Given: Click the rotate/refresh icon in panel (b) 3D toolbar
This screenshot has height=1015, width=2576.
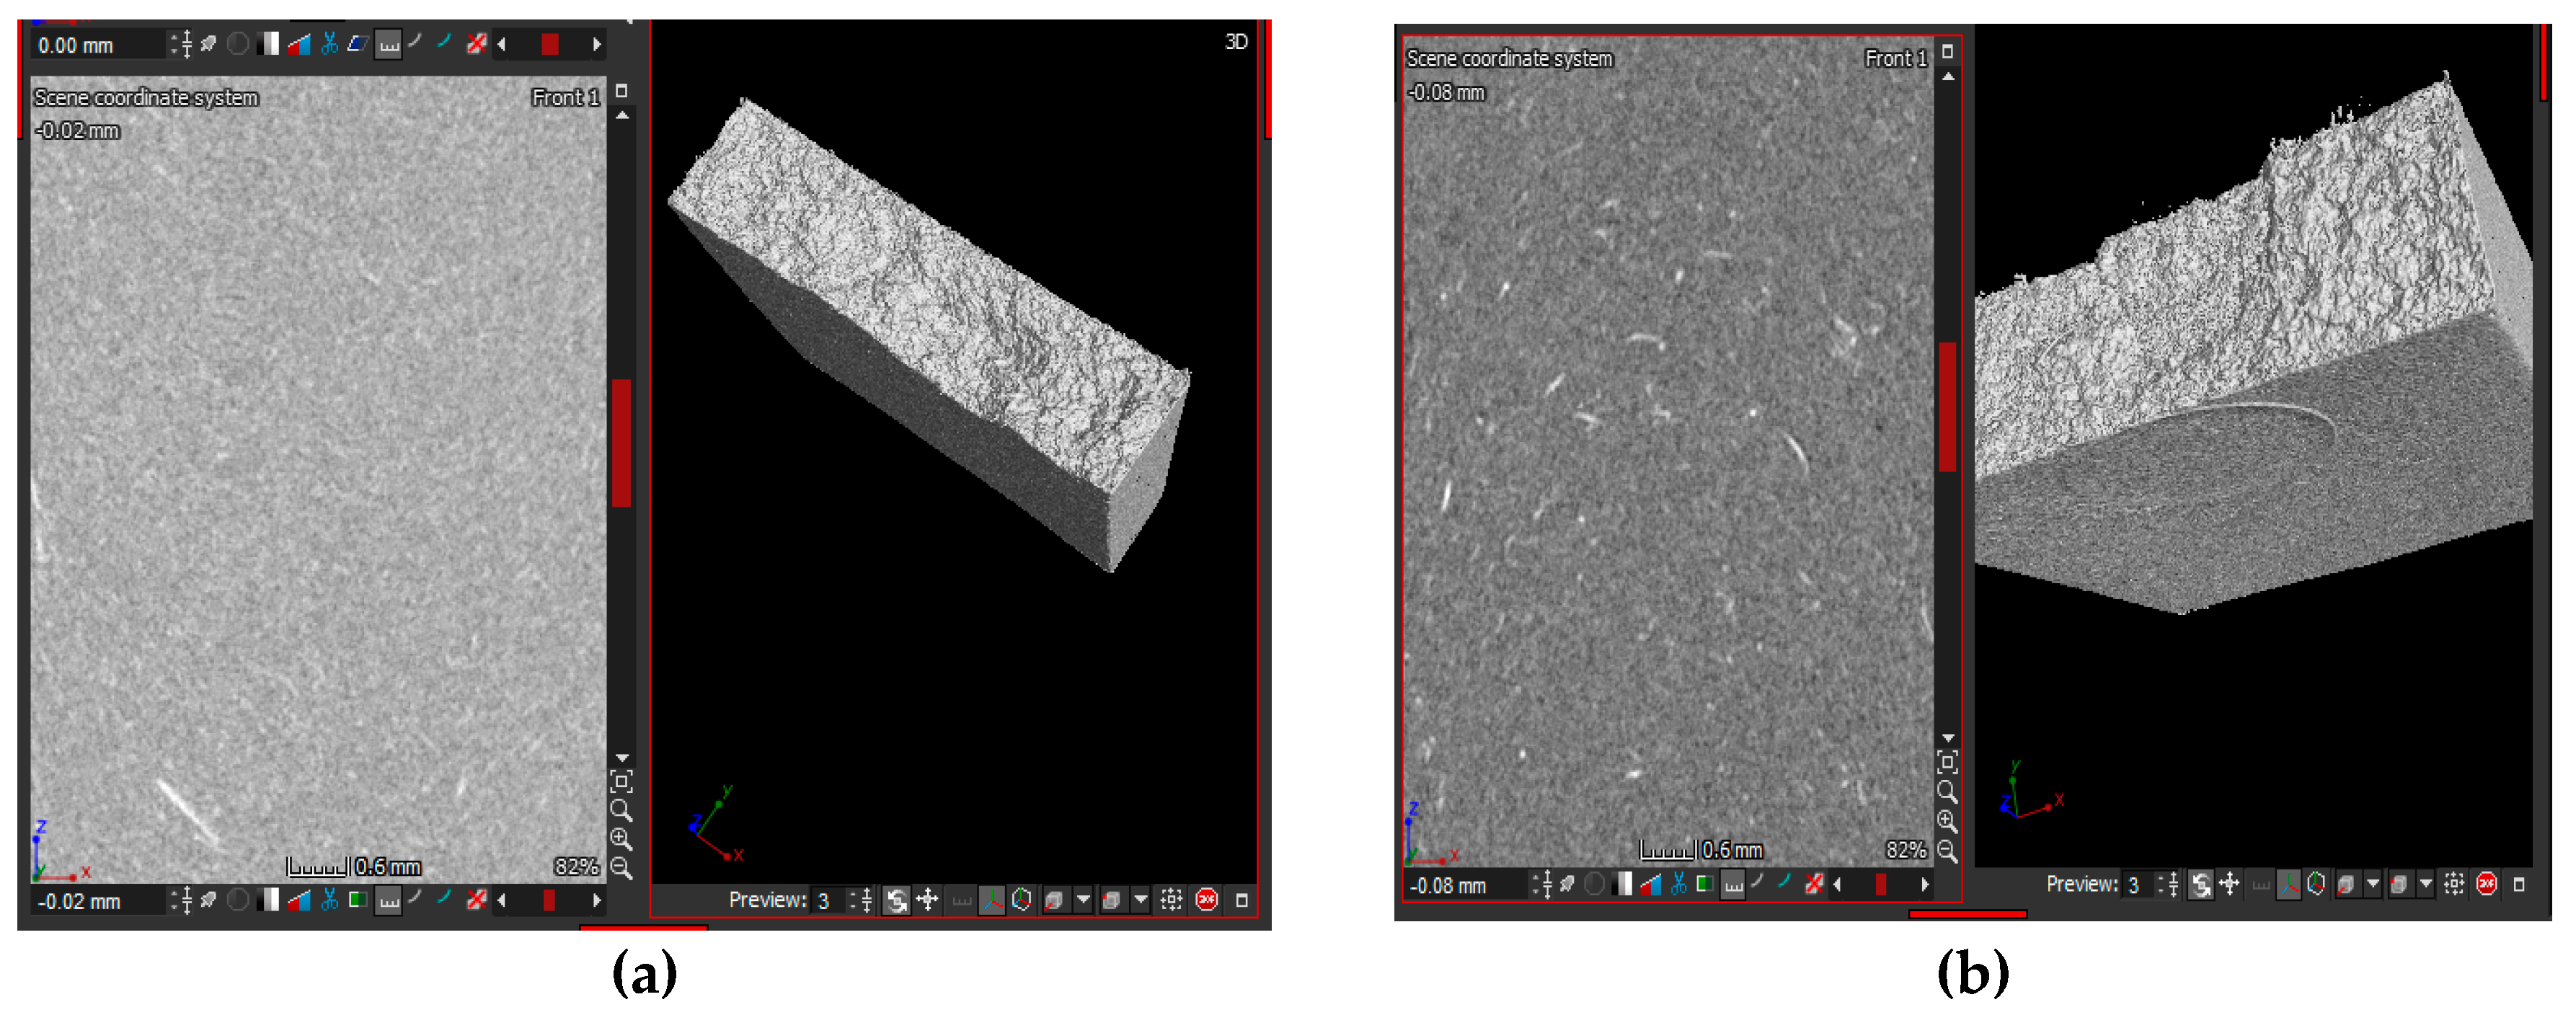Looking at the screenshot, I should tap(2200, 884).
